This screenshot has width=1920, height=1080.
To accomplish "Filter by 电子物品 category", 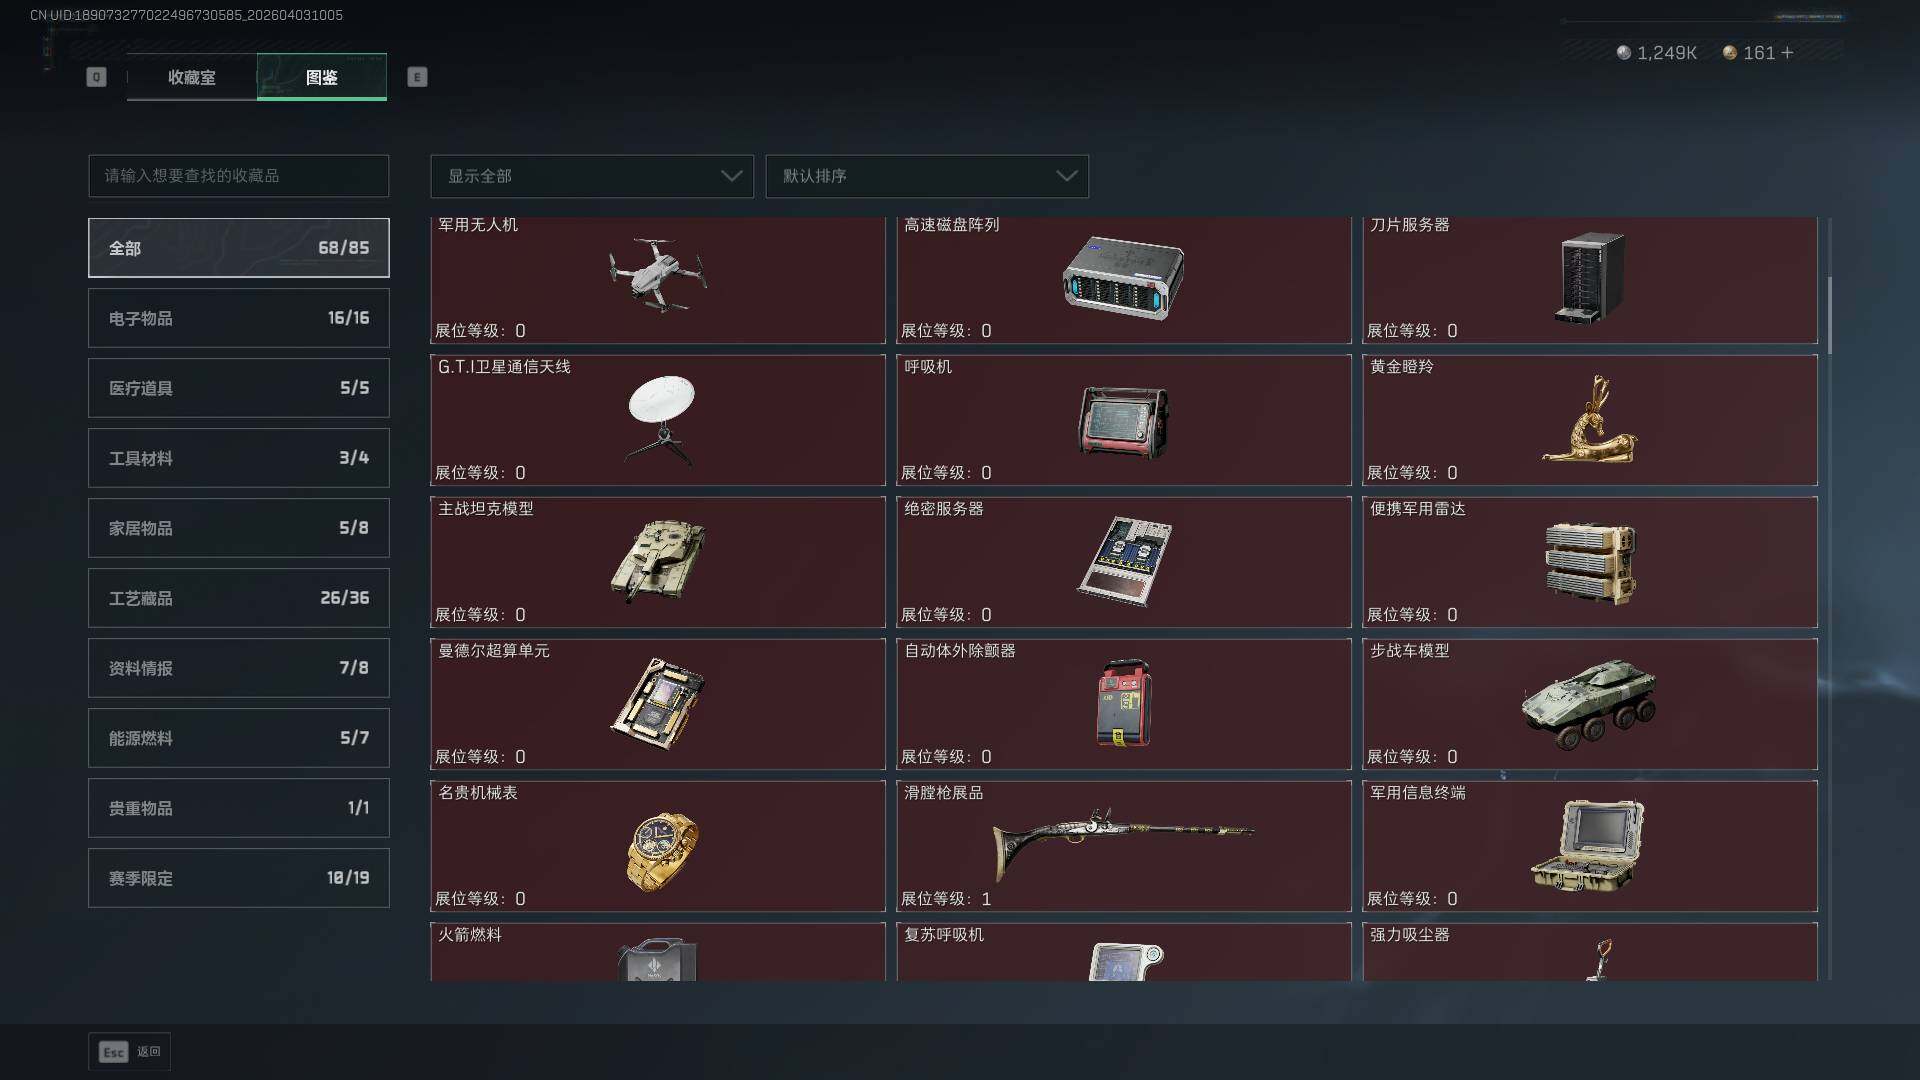I will click(x=239, y=318).
